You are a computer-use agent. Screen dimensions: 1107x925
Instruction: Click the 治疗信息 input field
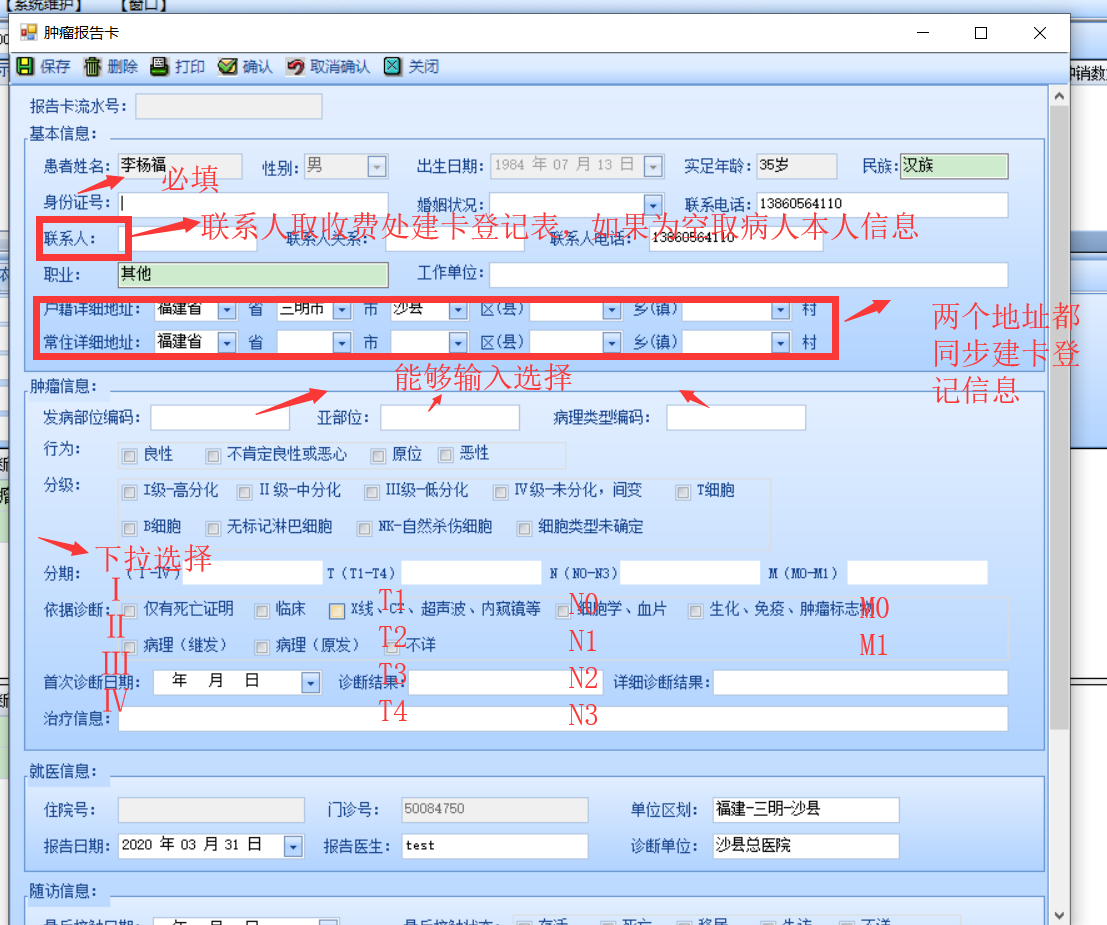563,719
